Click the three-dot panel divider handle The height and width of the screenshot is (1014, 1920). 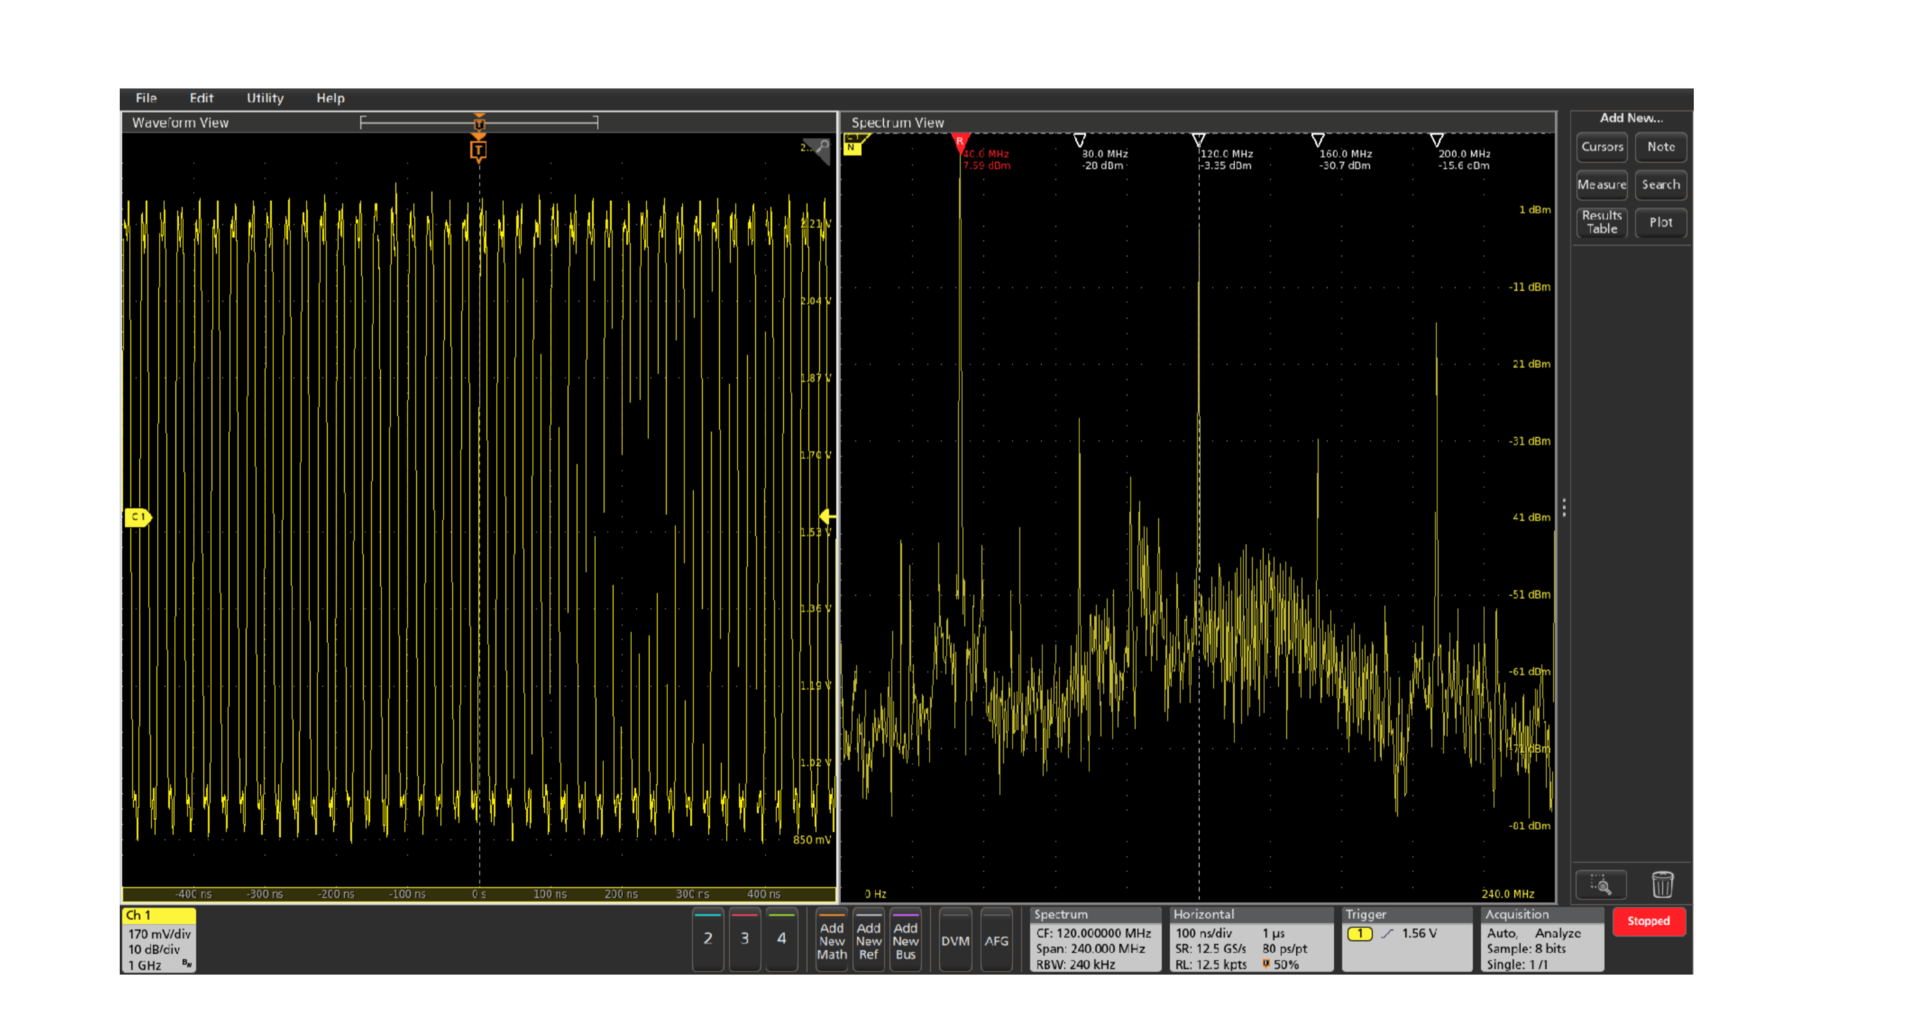(x=1564, y=508)
